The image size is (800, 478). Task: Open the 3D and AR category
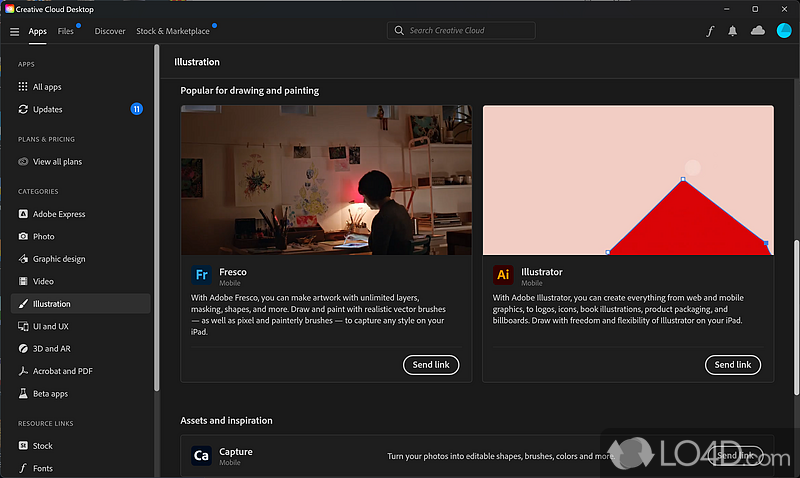pyautogui.click(x=53, y=349)
